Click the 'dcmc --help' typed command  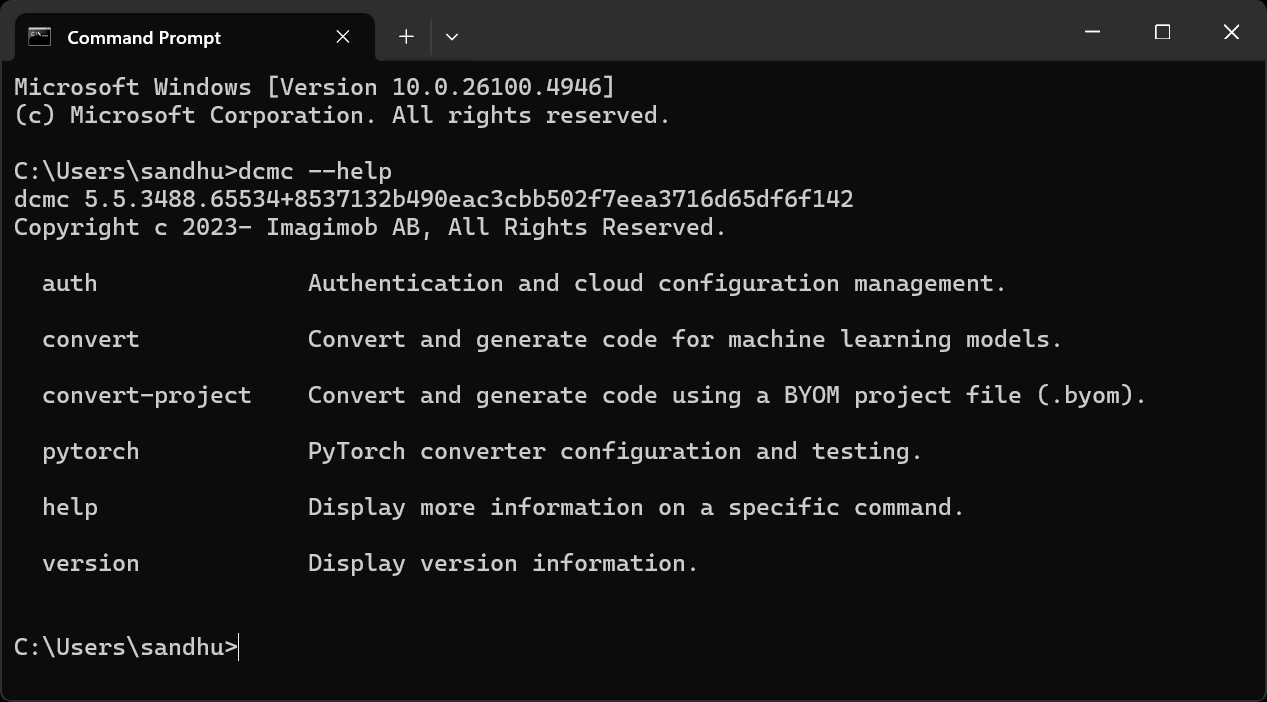(315, 171)
